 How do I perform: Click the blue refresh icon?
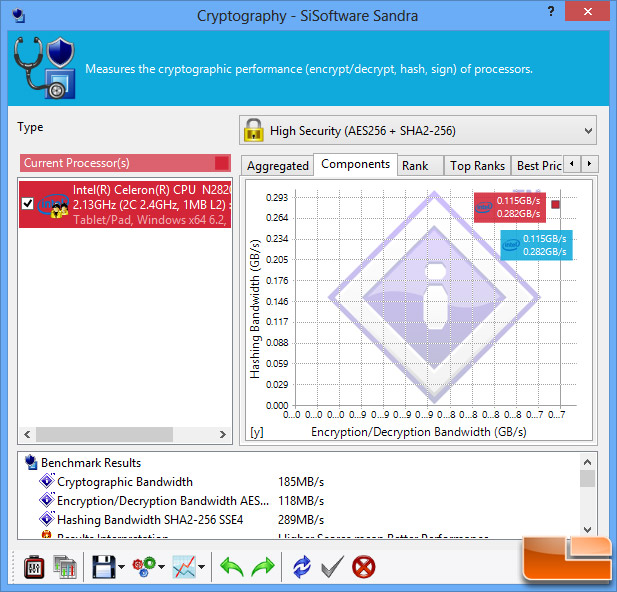302,567
